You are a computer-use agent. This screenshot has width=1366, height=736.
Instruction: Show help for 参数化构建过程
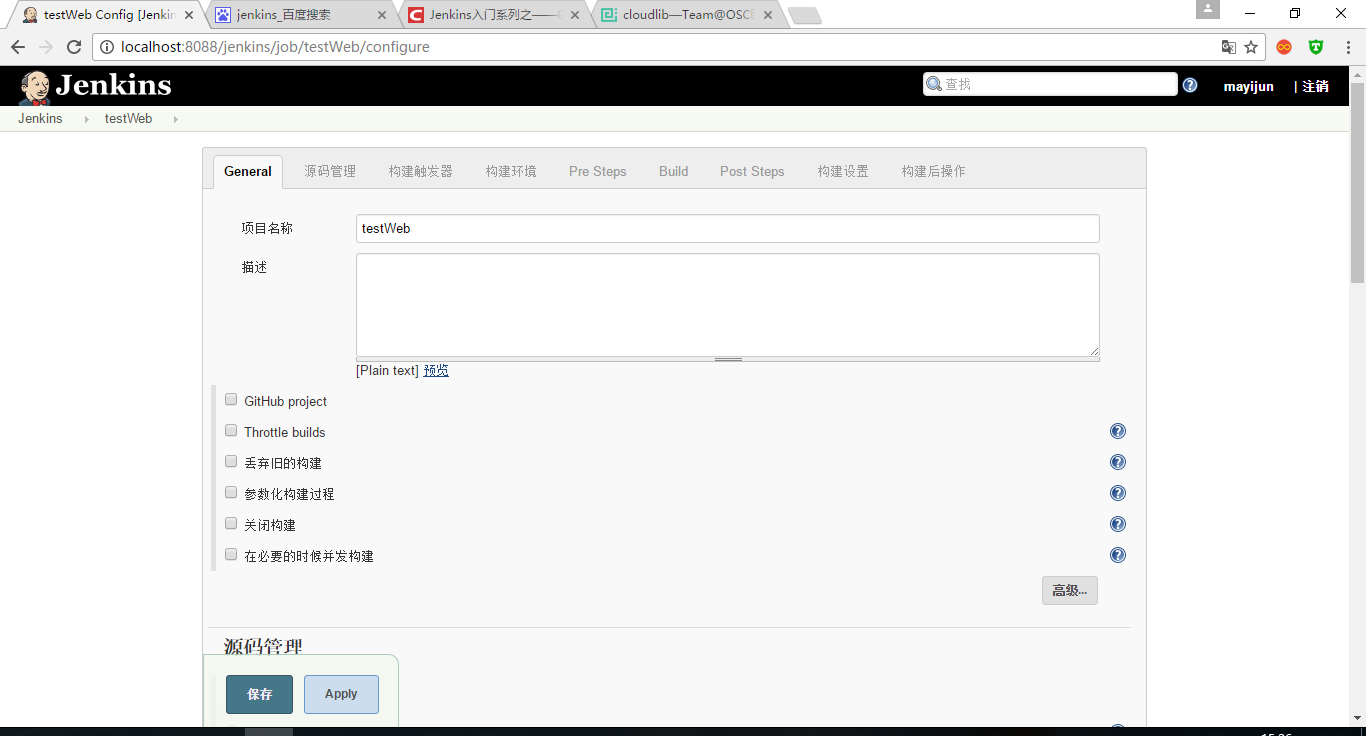coord(1118,493)
